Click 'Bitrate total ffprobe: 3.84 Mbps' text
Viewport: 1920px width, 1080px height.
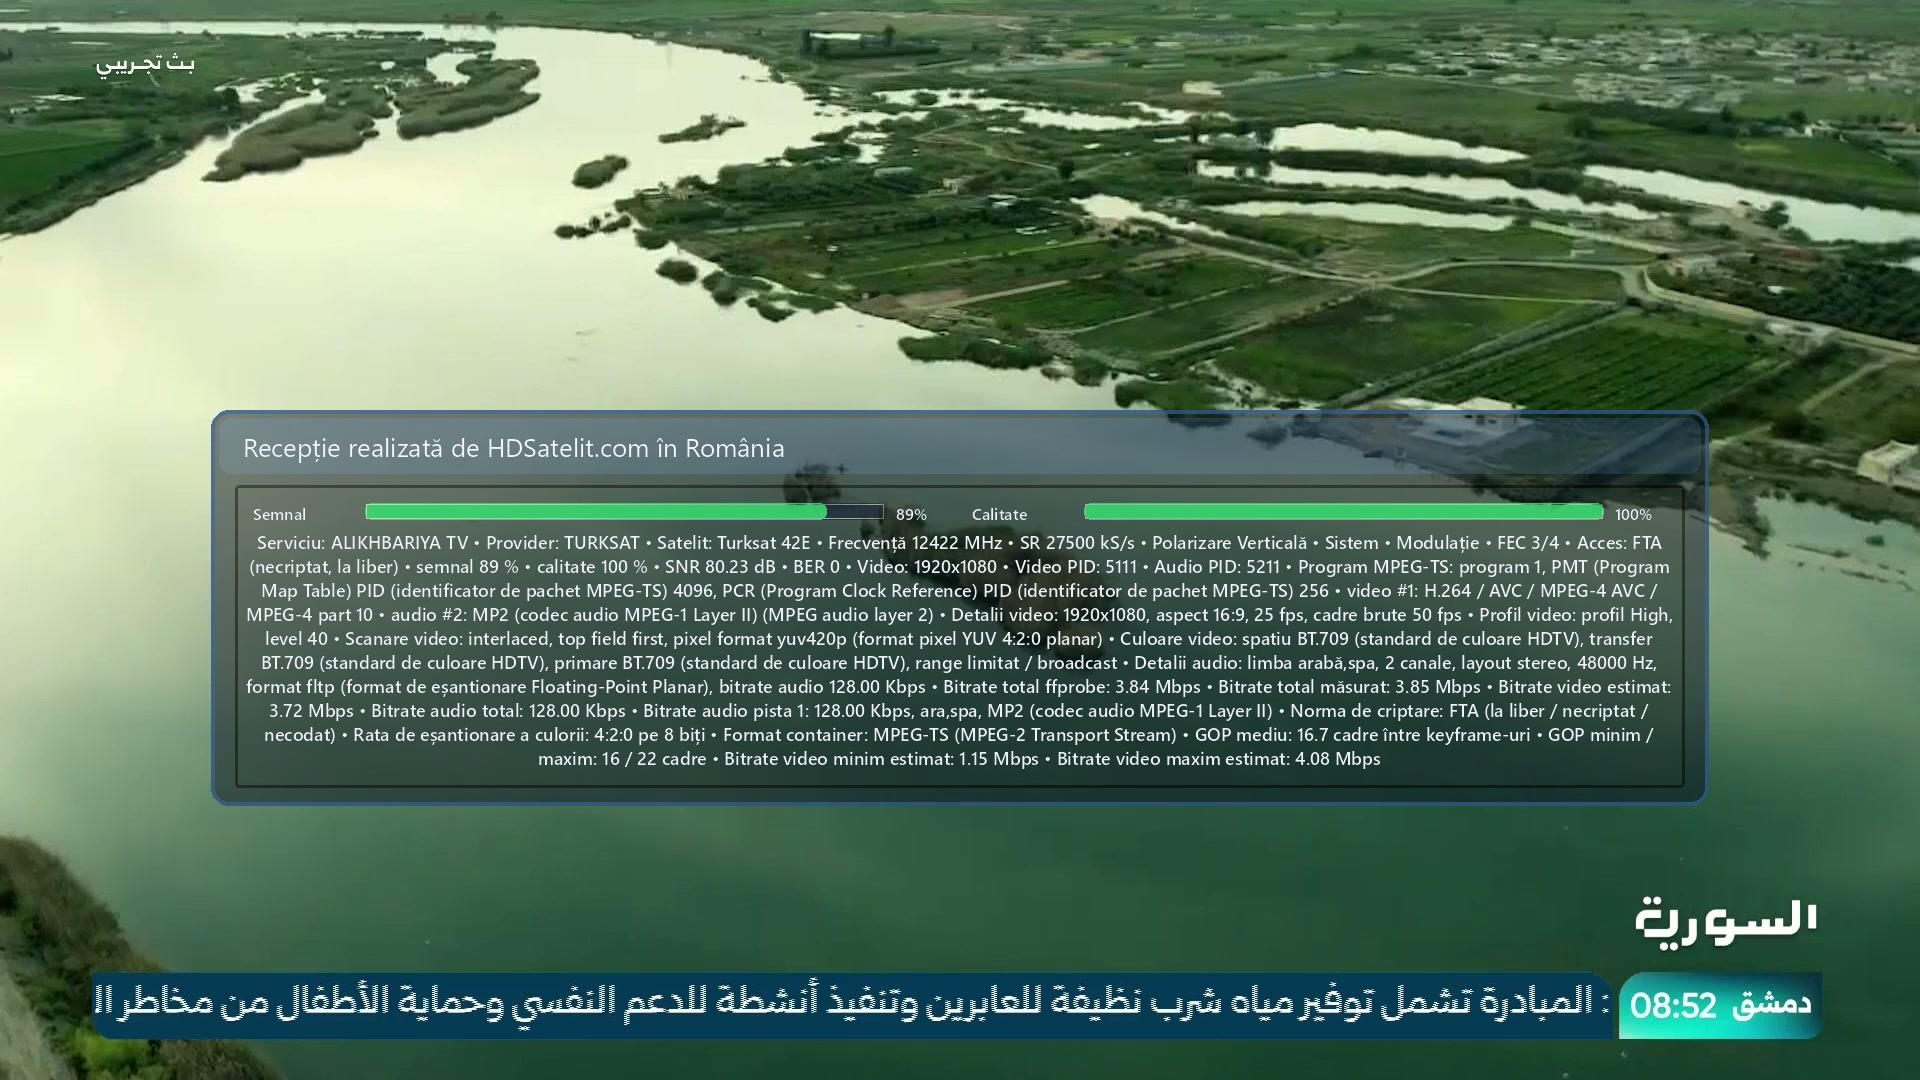(x=1072, y=687)
